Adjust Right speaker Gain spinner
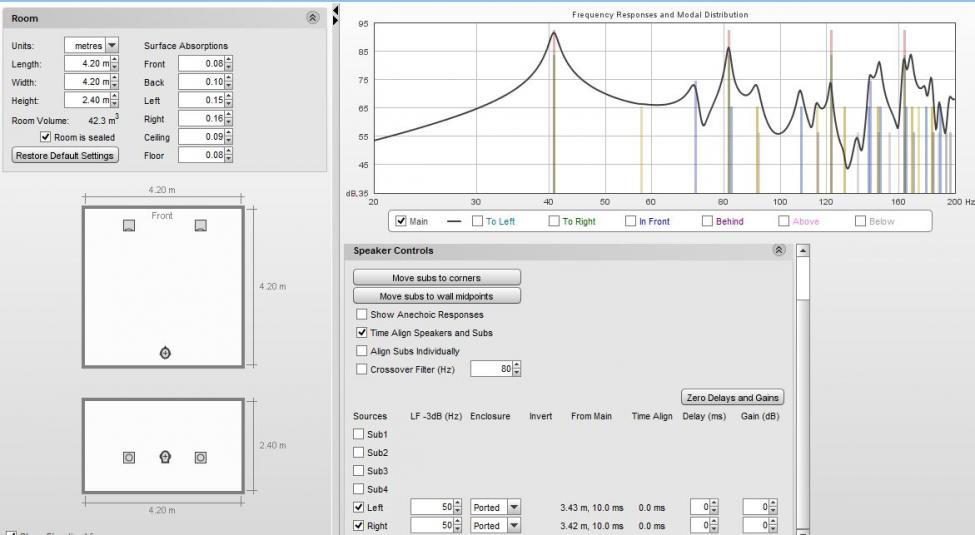Viewport: 975px width, 535px height. coord(773,526)
